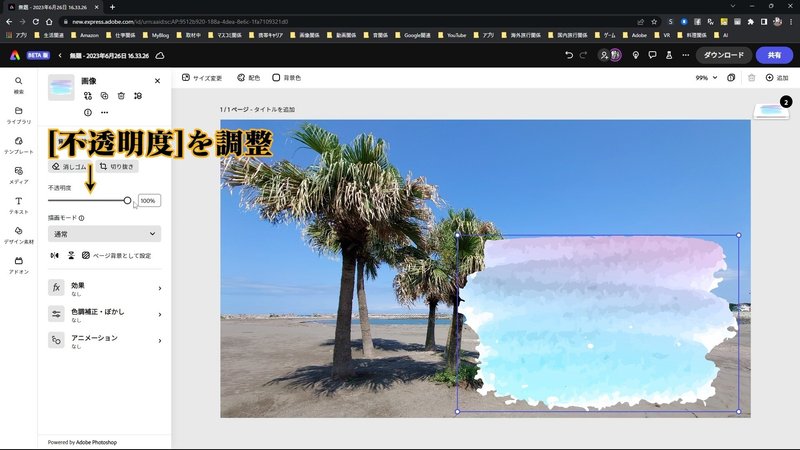Image resolution: width=800 pixels, height=450 pixels.
Task: Open the beaker experimental features icon
Action: pos(668,55)
